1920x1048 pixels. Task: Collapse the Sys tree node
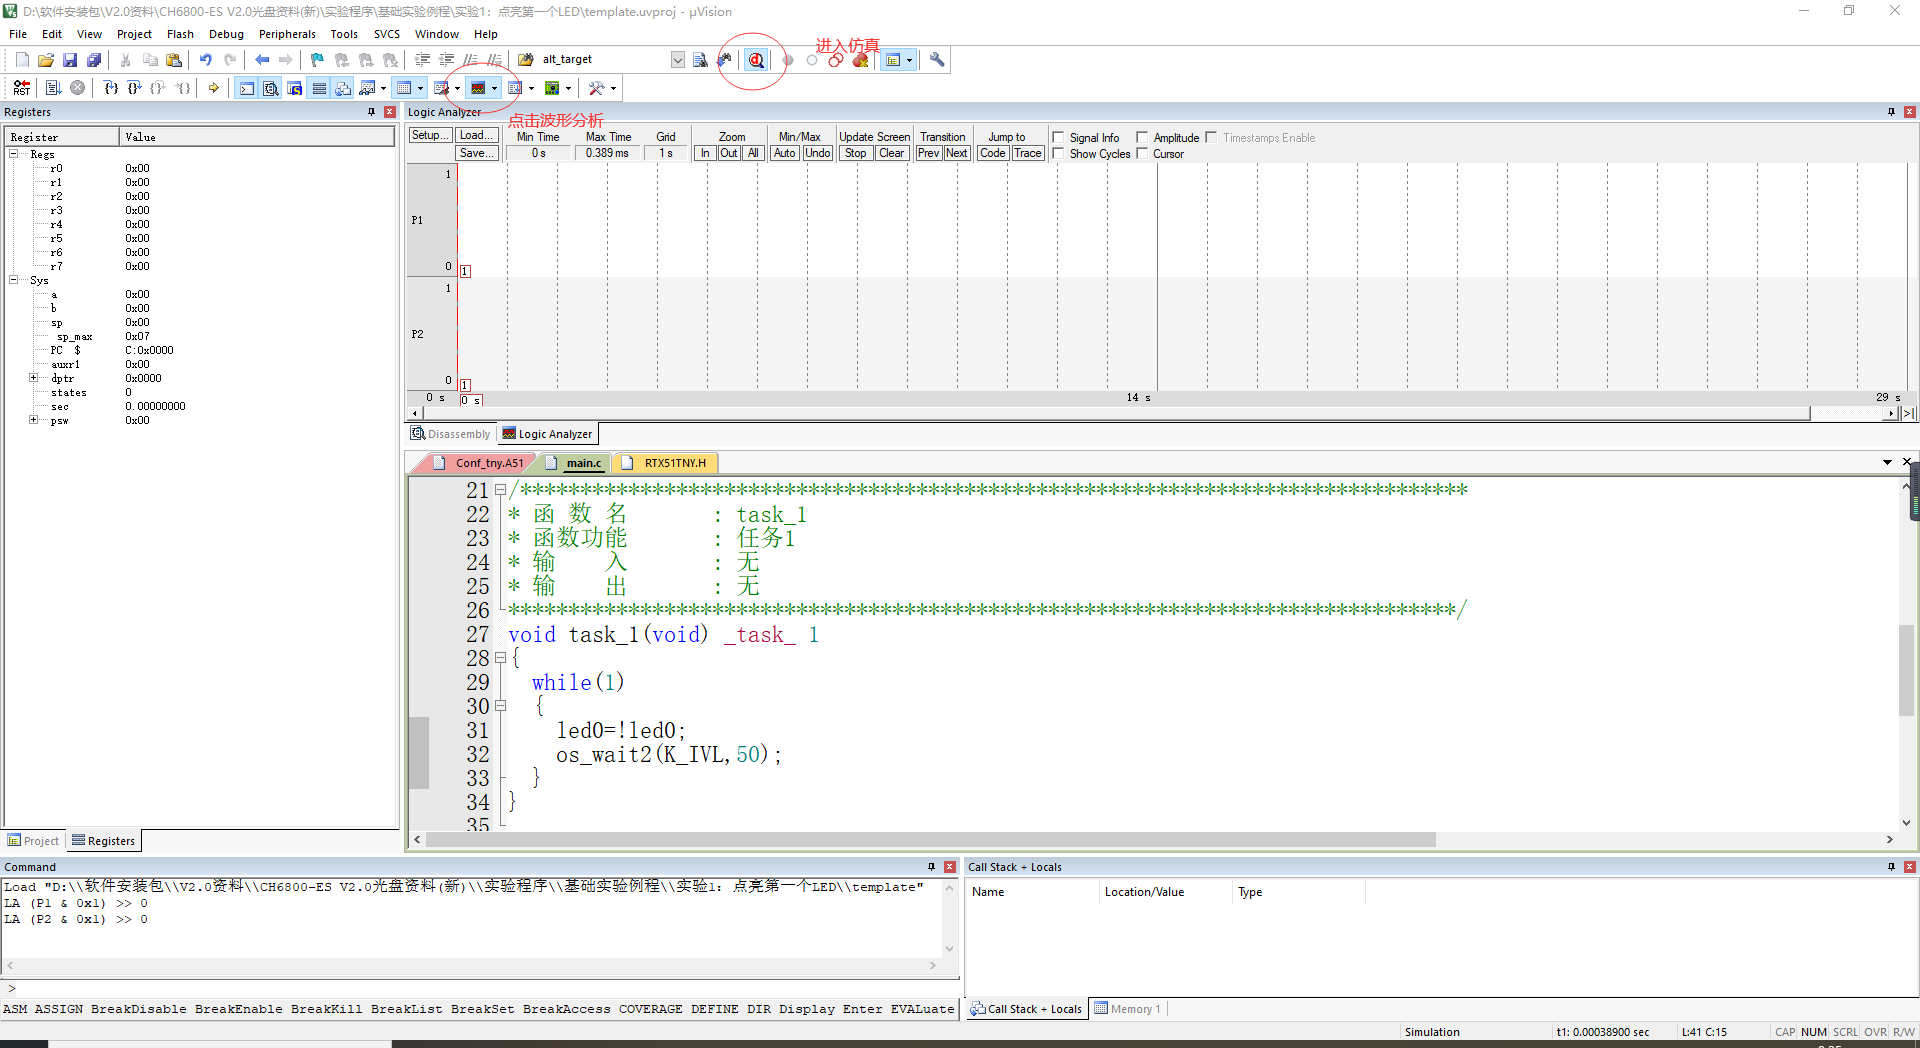tap(14, 280)
